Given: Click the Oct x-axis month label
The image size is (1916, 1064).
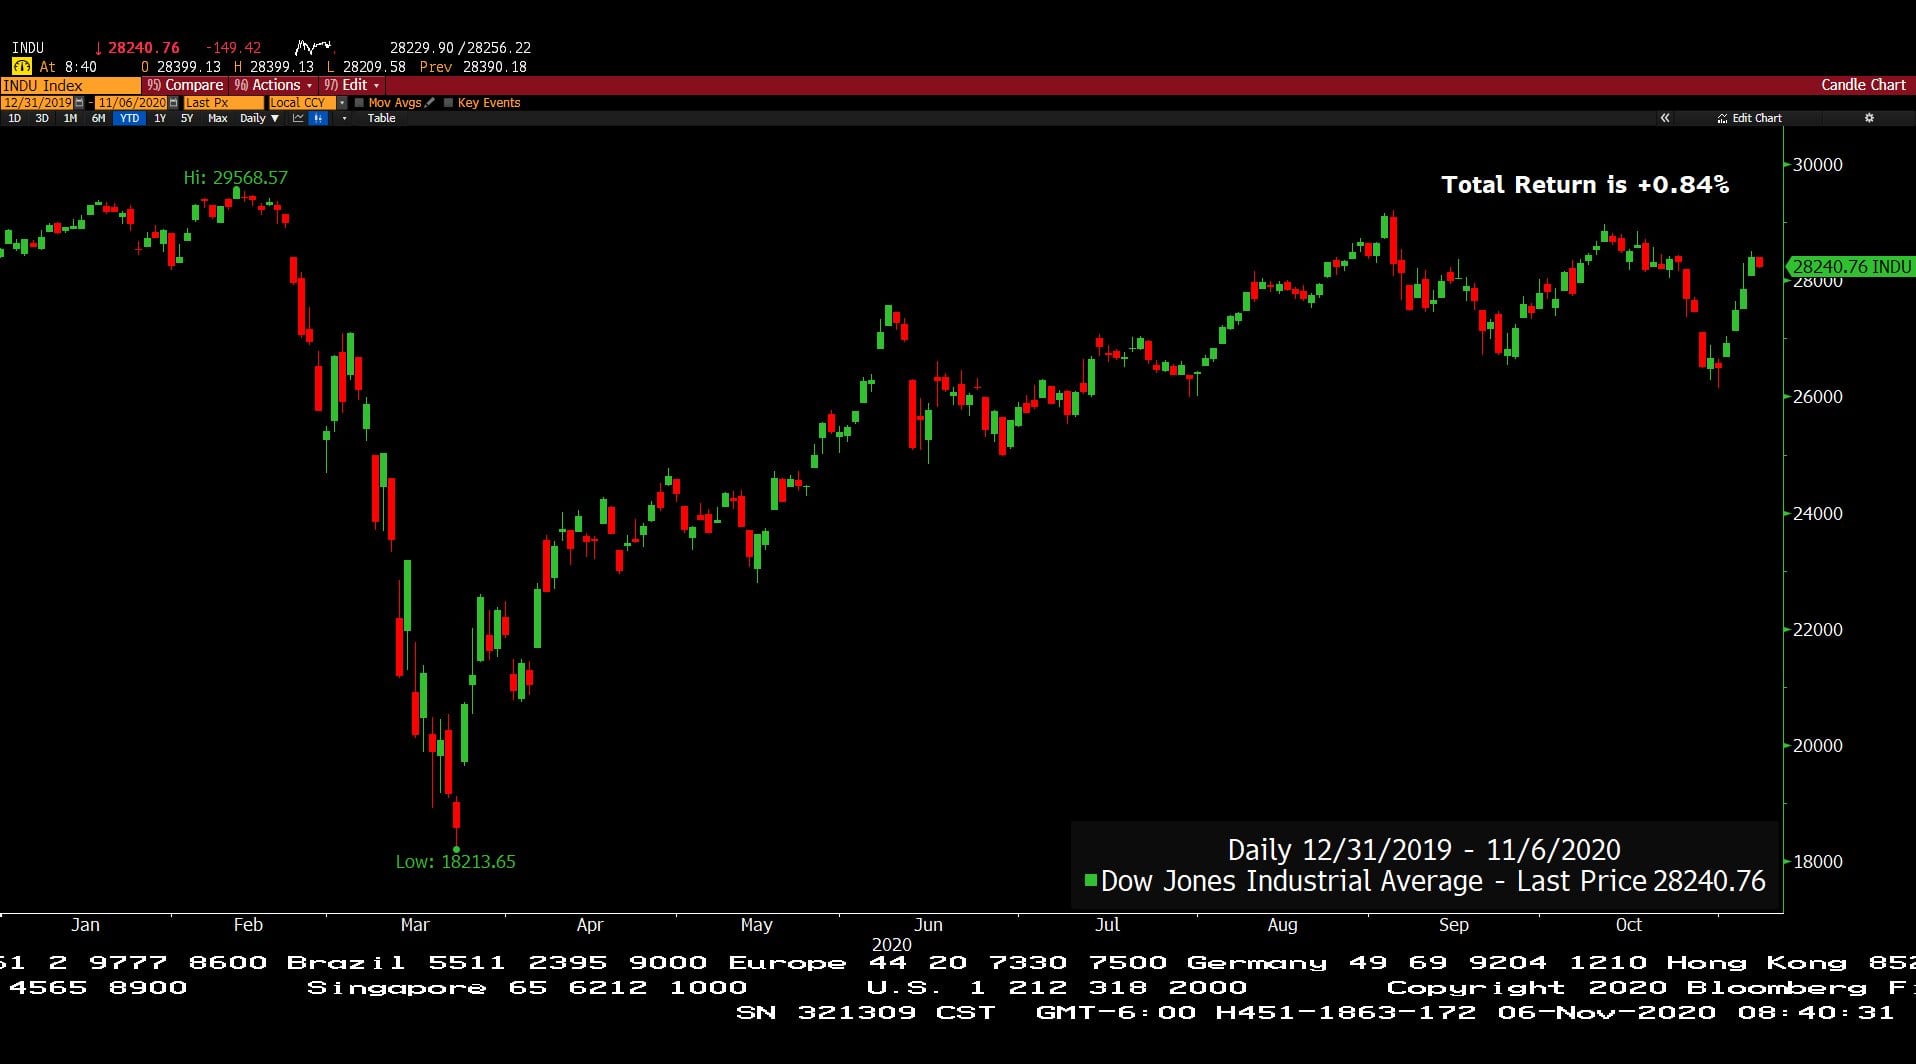Looking at the screenshot, I should coord(1629,925).
